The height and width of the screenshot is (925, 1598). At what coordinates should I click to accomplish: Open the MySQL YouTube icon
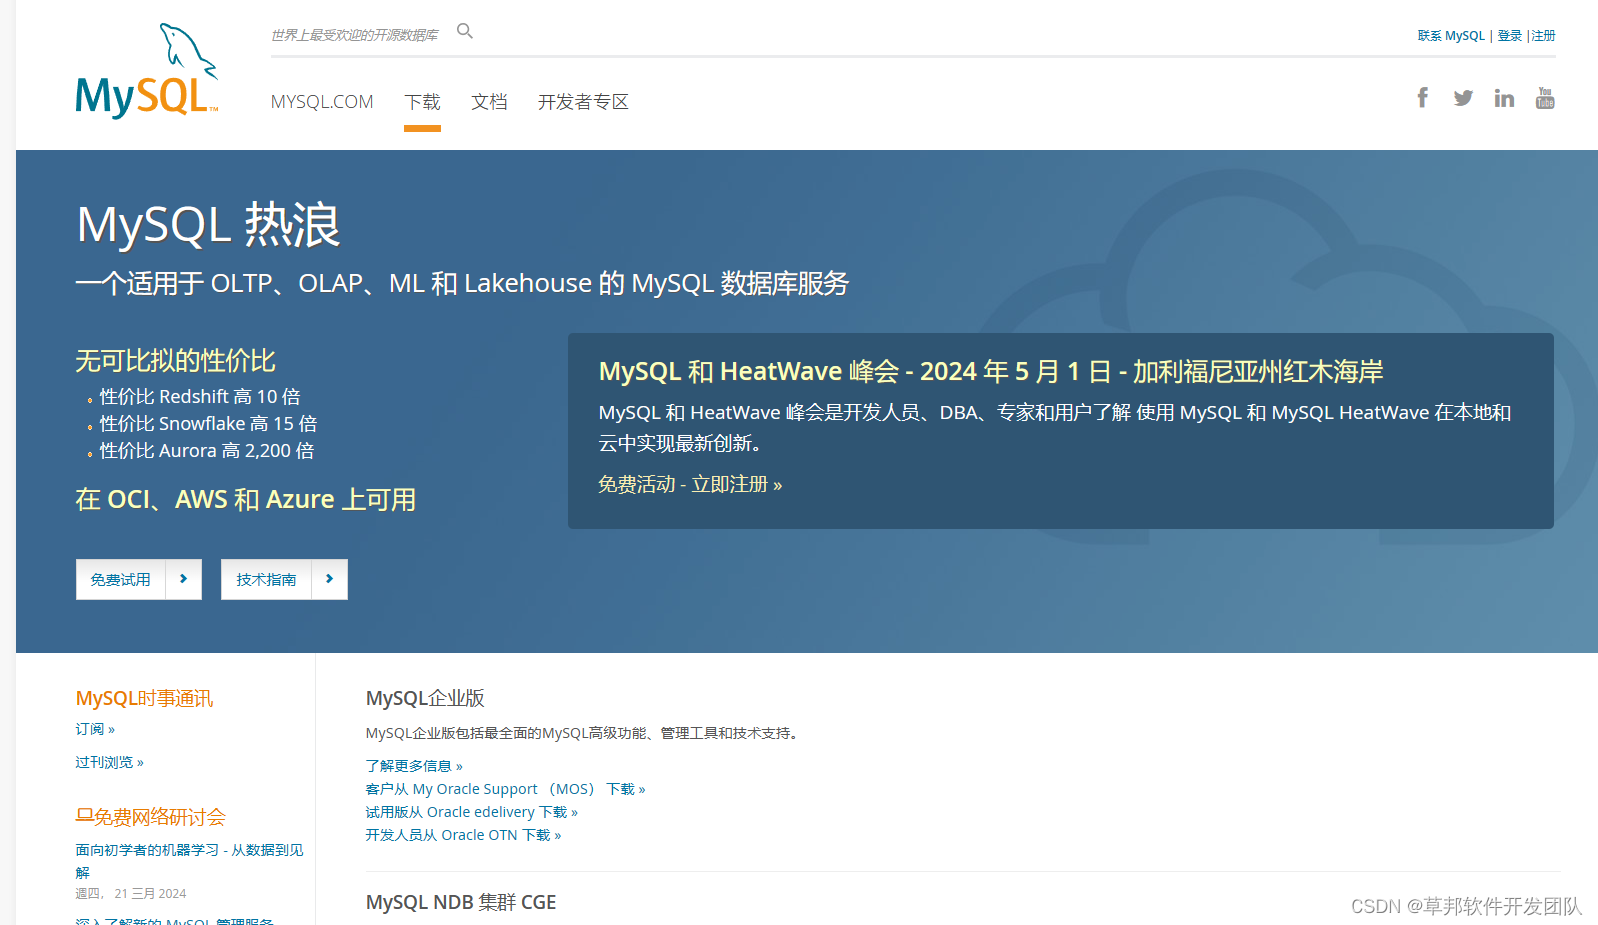(1545, 98)
